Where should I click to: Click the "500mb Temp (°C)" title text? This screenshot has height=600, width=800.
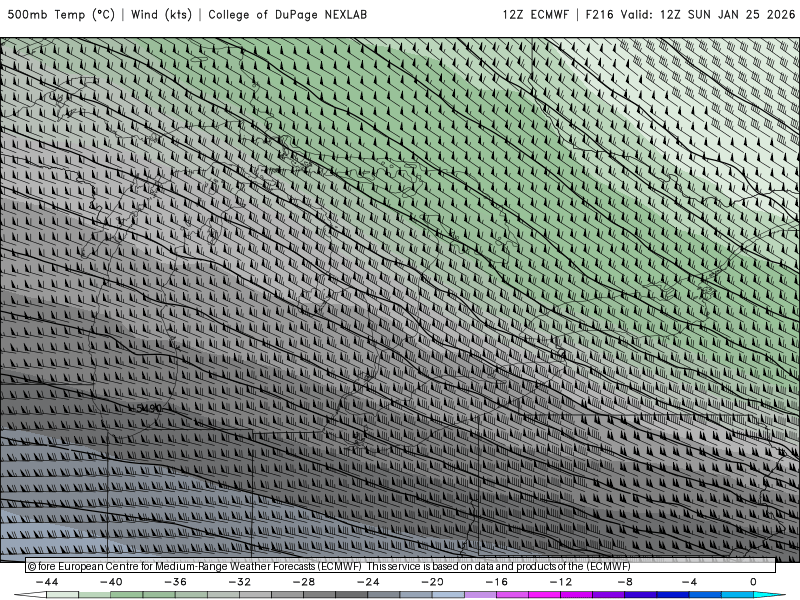61,15
